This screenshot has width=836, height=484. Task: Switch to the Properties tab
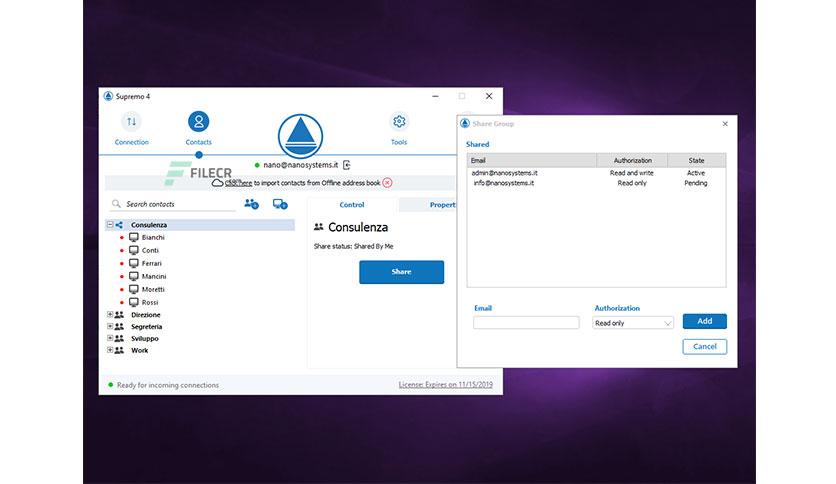(428, 205)
